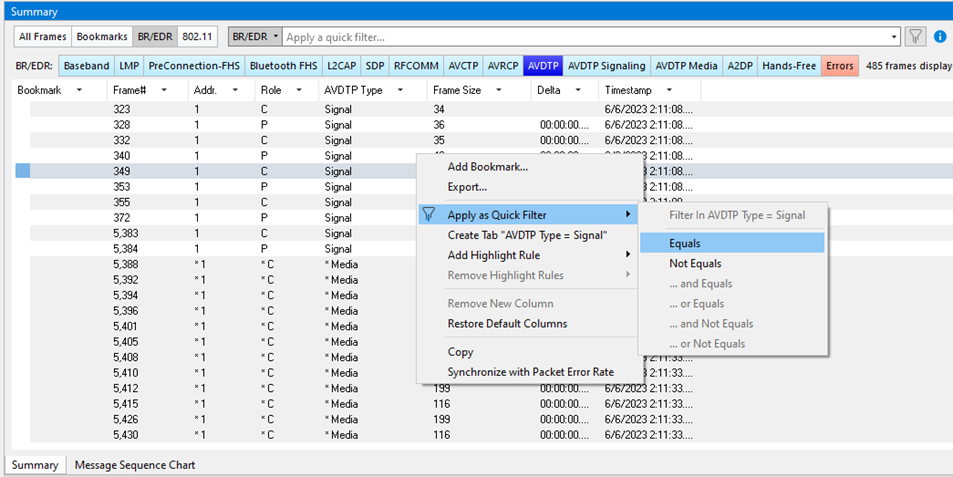Select the 802.11 view toggle
953x477 pixels.
(x=198, y=36)
